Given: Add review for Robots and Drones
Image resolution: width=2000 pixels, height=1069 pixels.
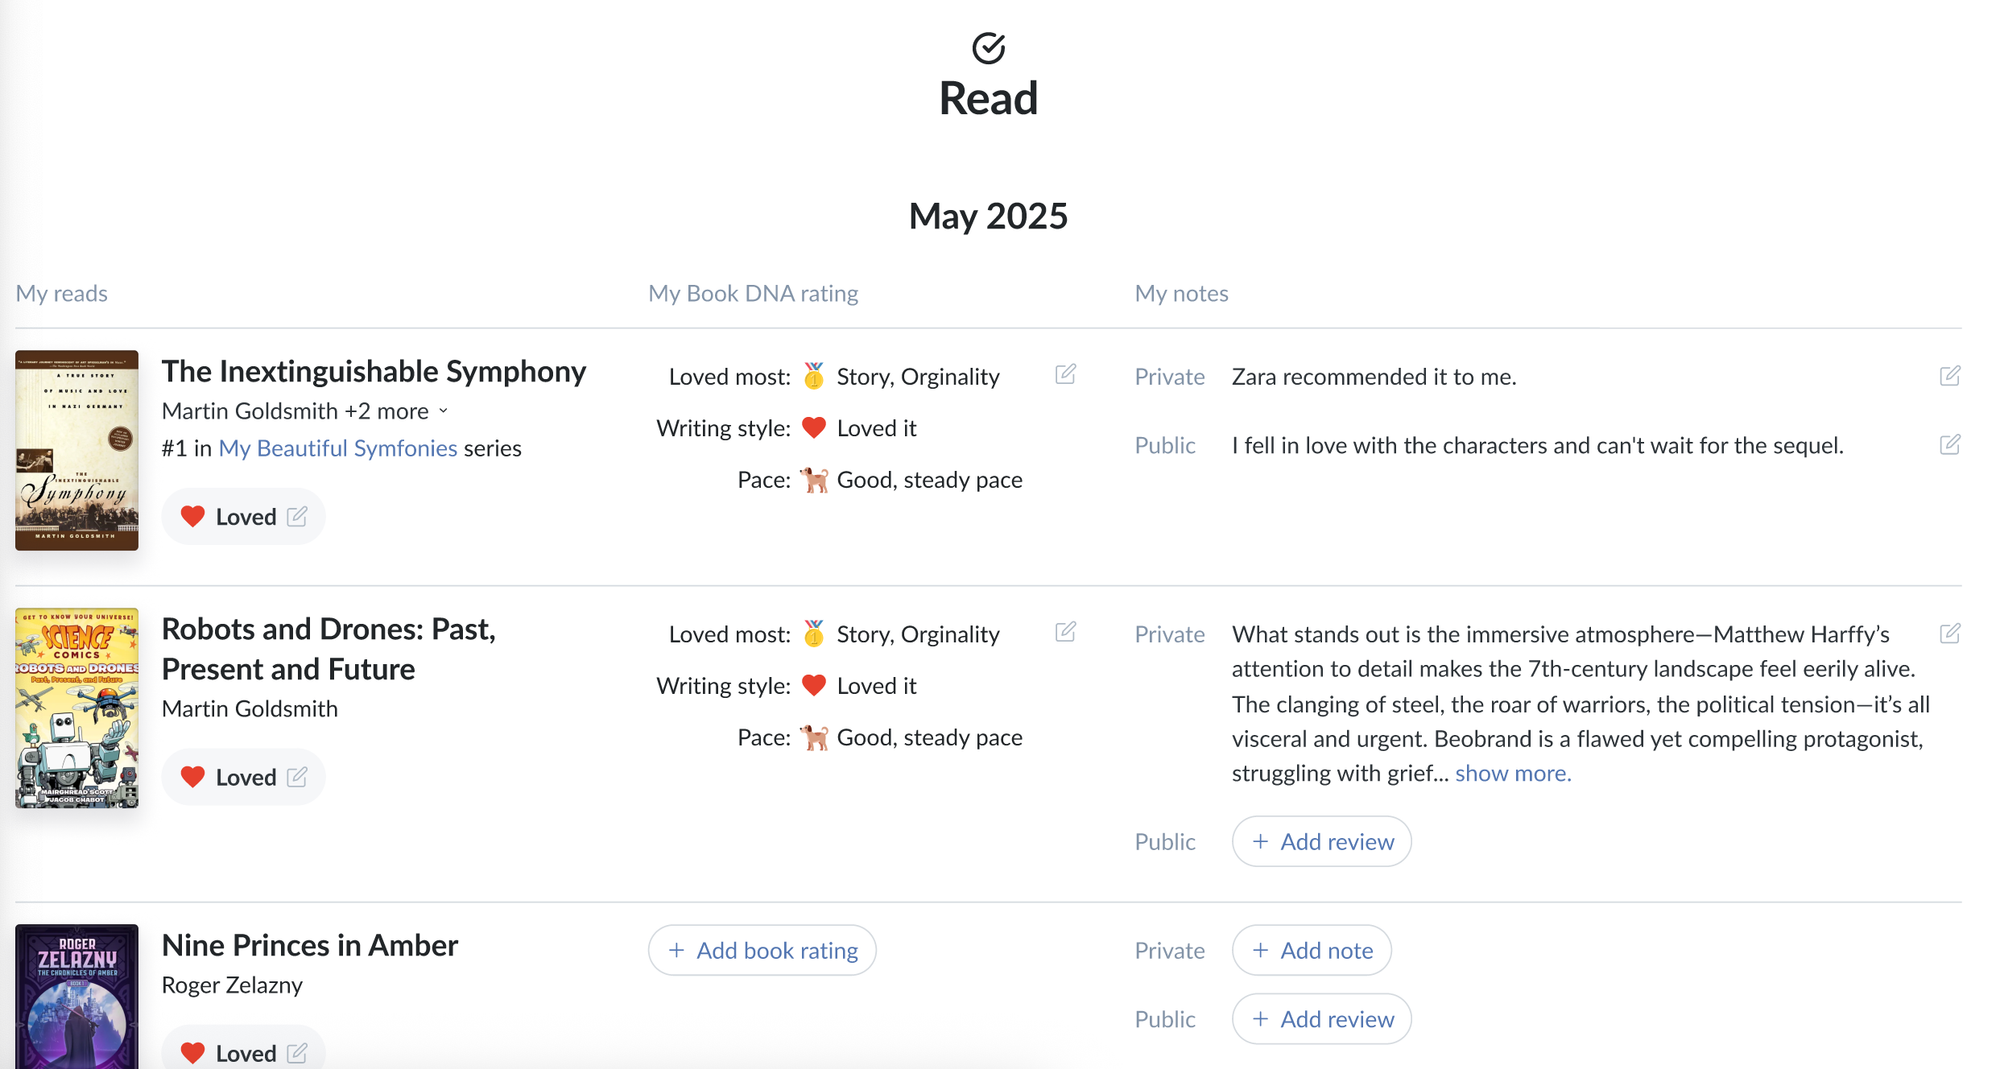Looking at the screenshot, I should [1321, 841].
